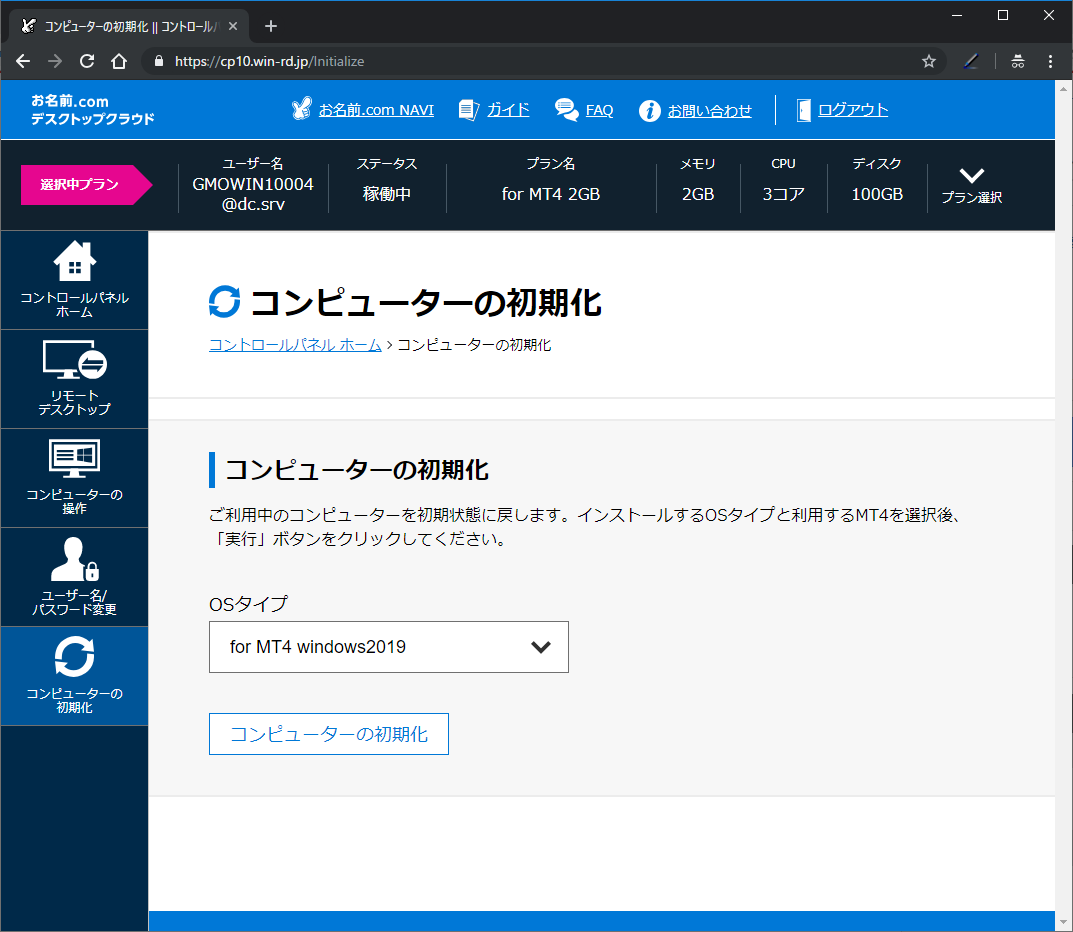Screen dimensions: 1073x932
Task: Minimize the browser window
Action: click(957, 15)
